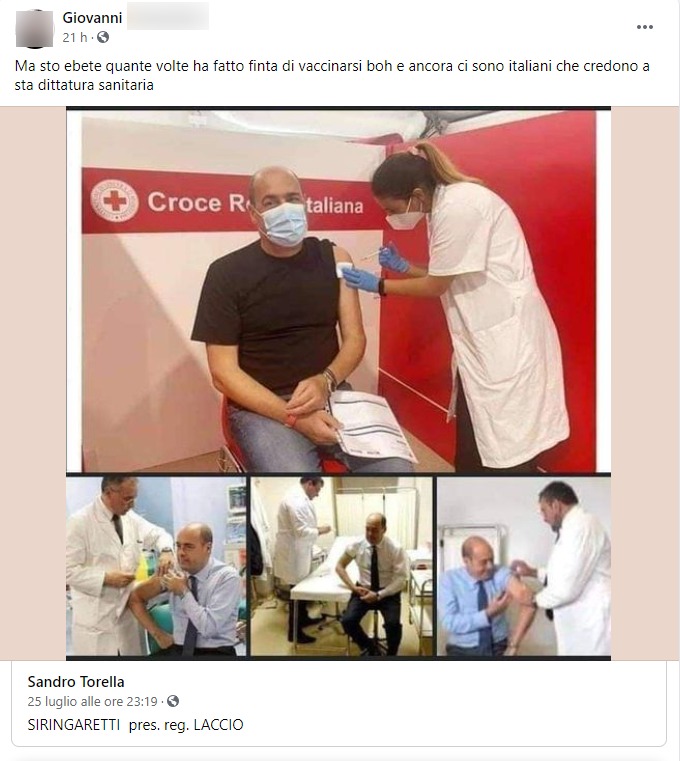Click the post text about dittatura sanitaria
This screenshot has height=761, width=680.
pyautogui.click(x=332, y=75)
